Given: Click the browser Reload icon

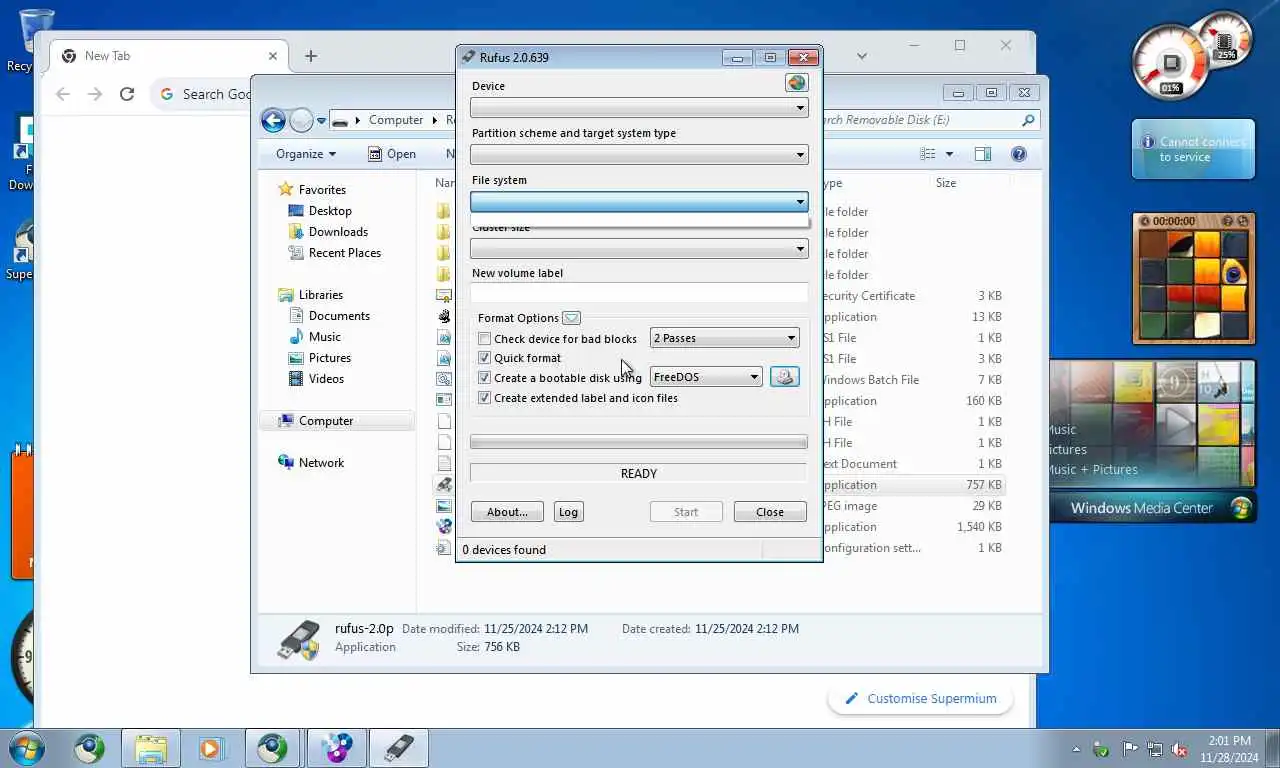Looking at the screenshot, I should pos(127,94).
